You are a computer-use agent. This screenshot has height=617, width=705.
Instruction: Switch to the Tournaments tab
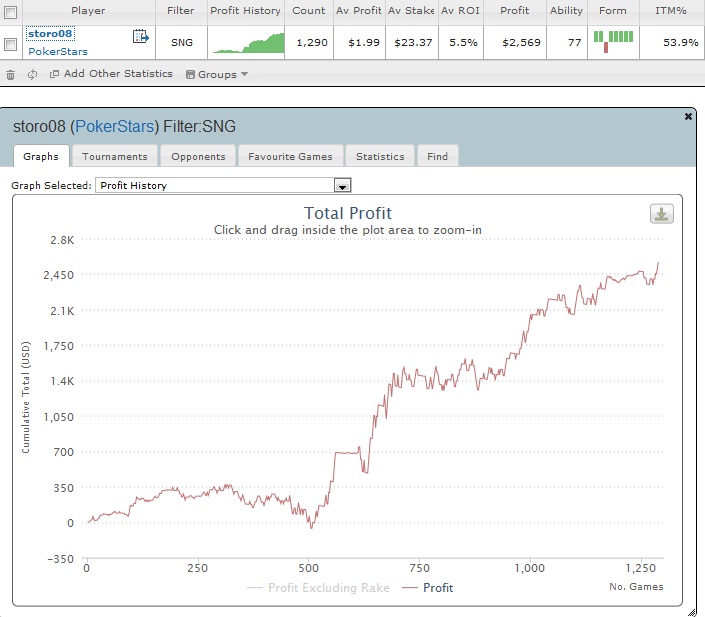tap(114, 156)
